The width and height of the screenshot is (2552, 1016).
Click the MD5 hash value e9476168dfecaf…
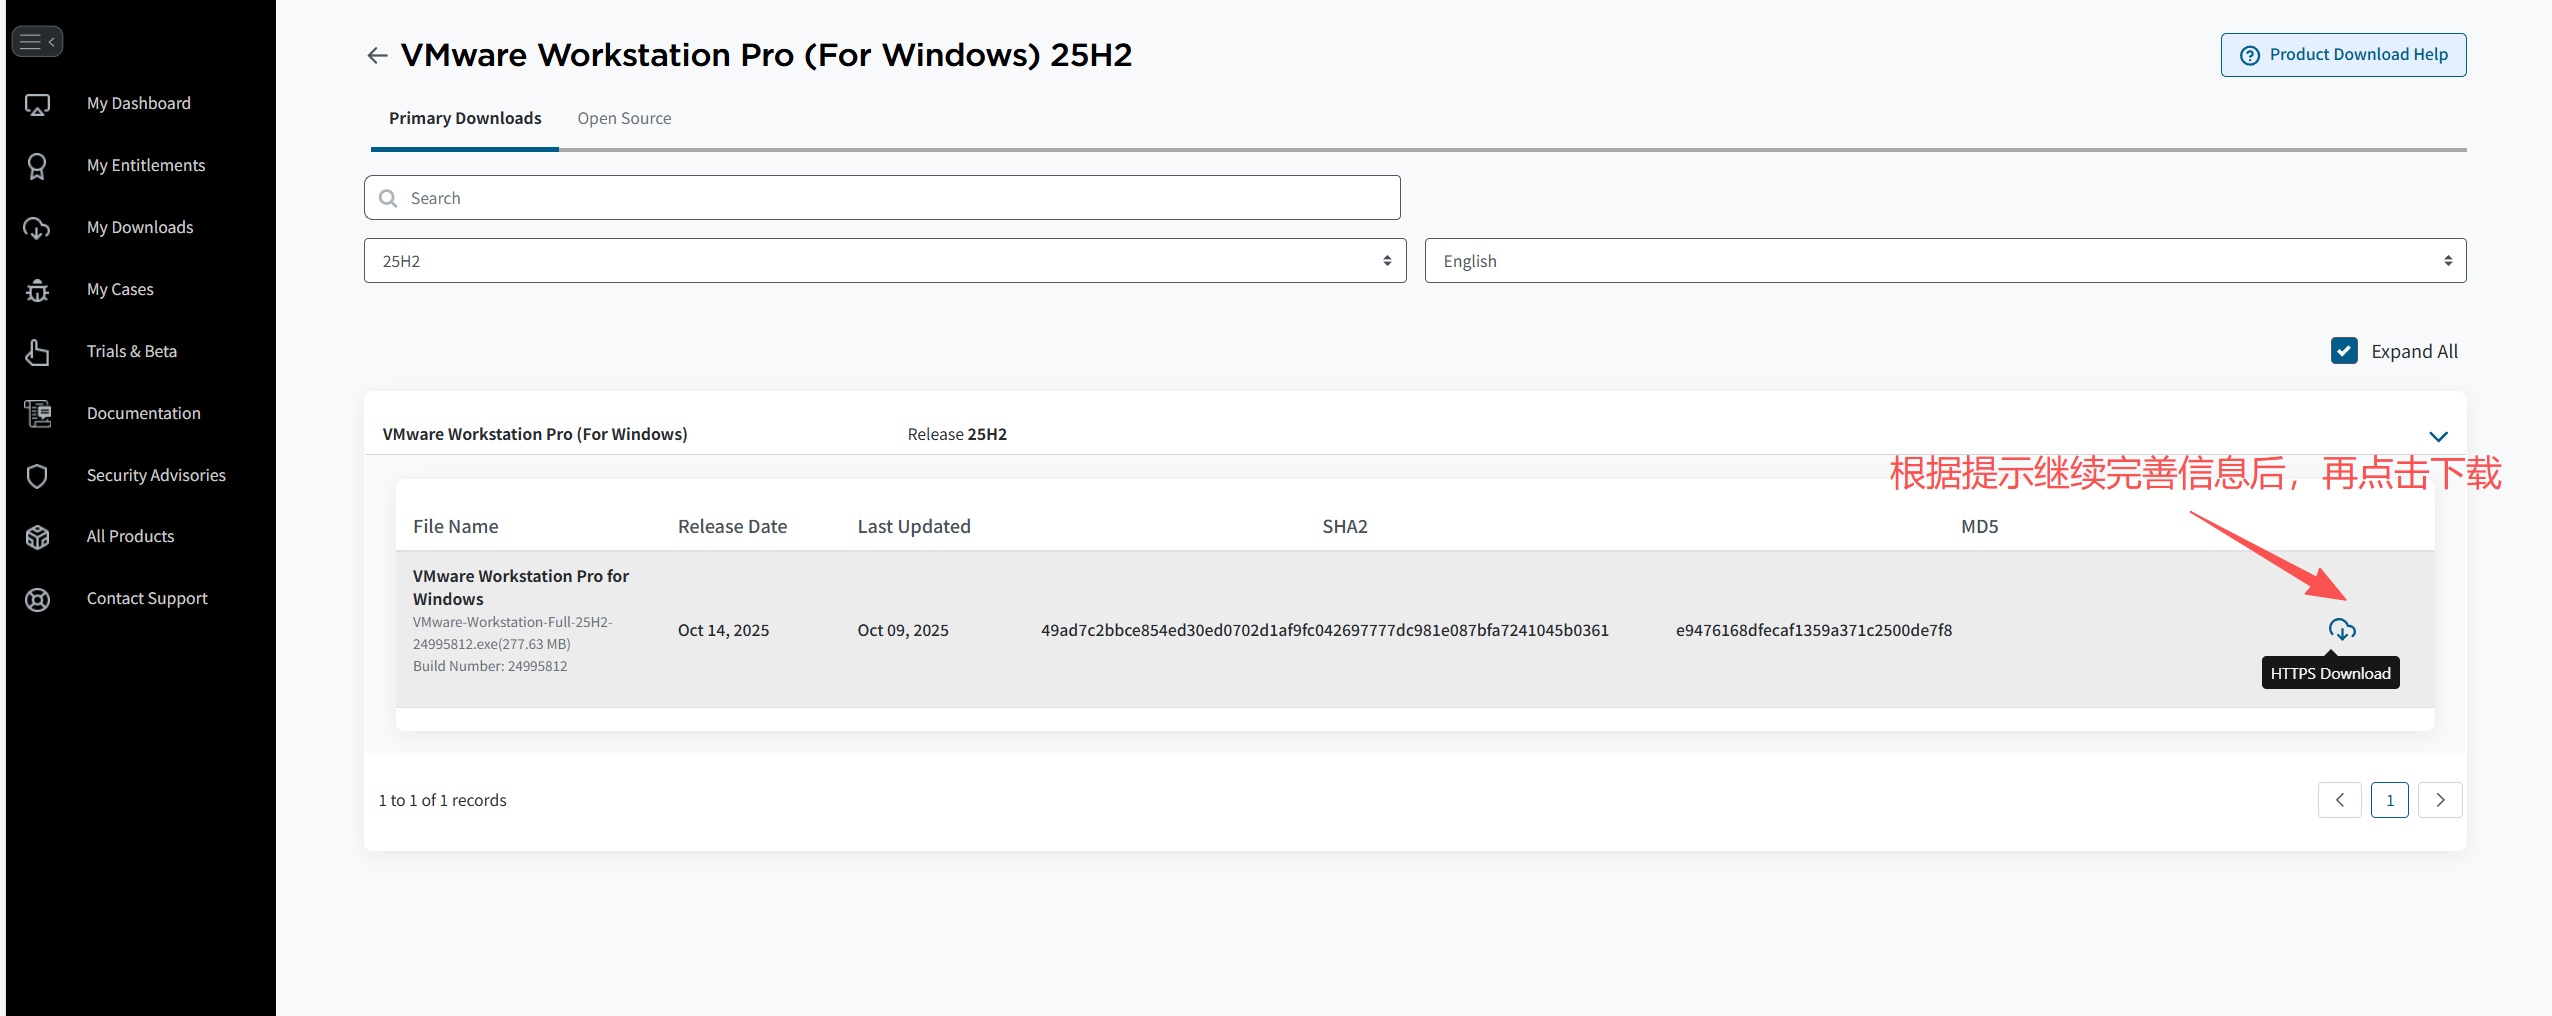coord(1814,631)
